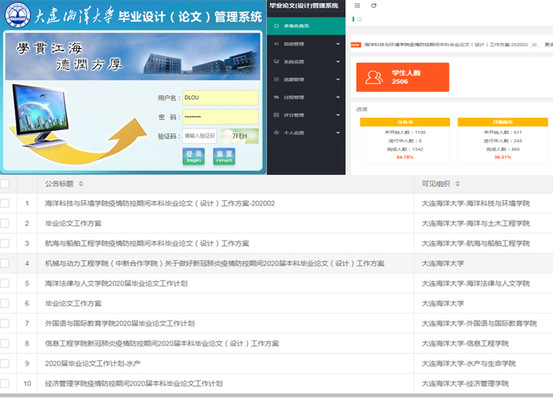The height and width of the screenshot is (399, 553).
Task: Open 海洋法律与人文学院2020届毕业论文工作计划
Action: click(116, 283)
